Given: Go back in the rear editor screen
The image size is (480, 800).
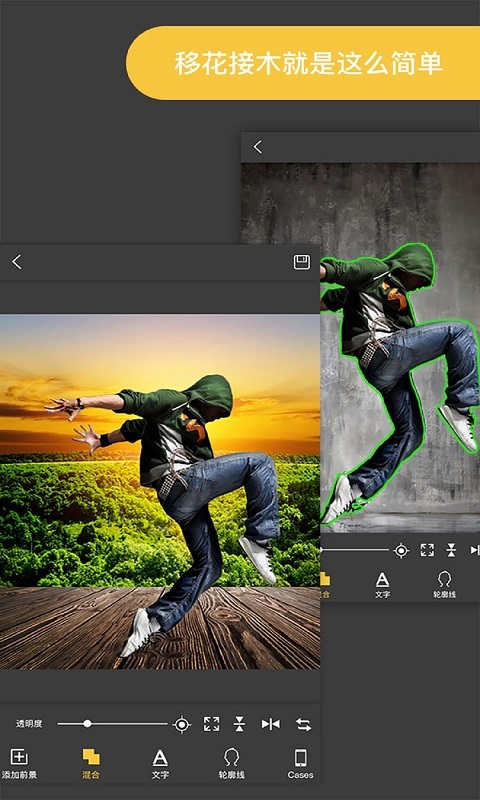Looking at the screenshot, I should click(258, 147).
